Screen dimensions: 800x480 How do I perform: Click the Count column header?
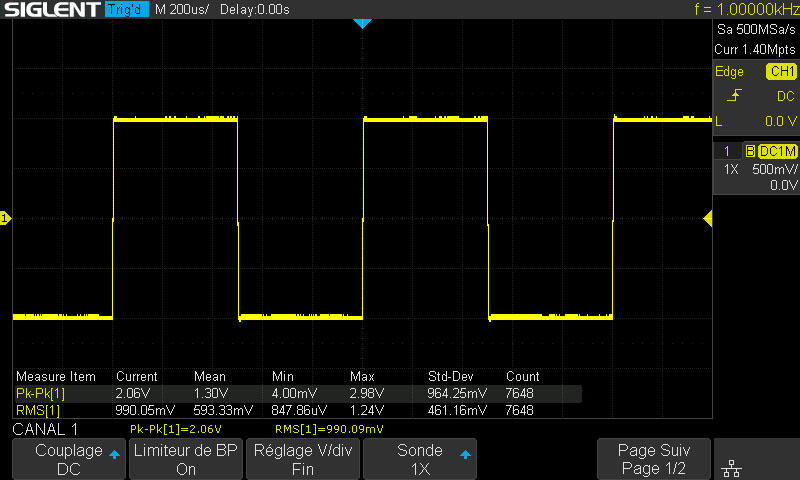[522, 376]
